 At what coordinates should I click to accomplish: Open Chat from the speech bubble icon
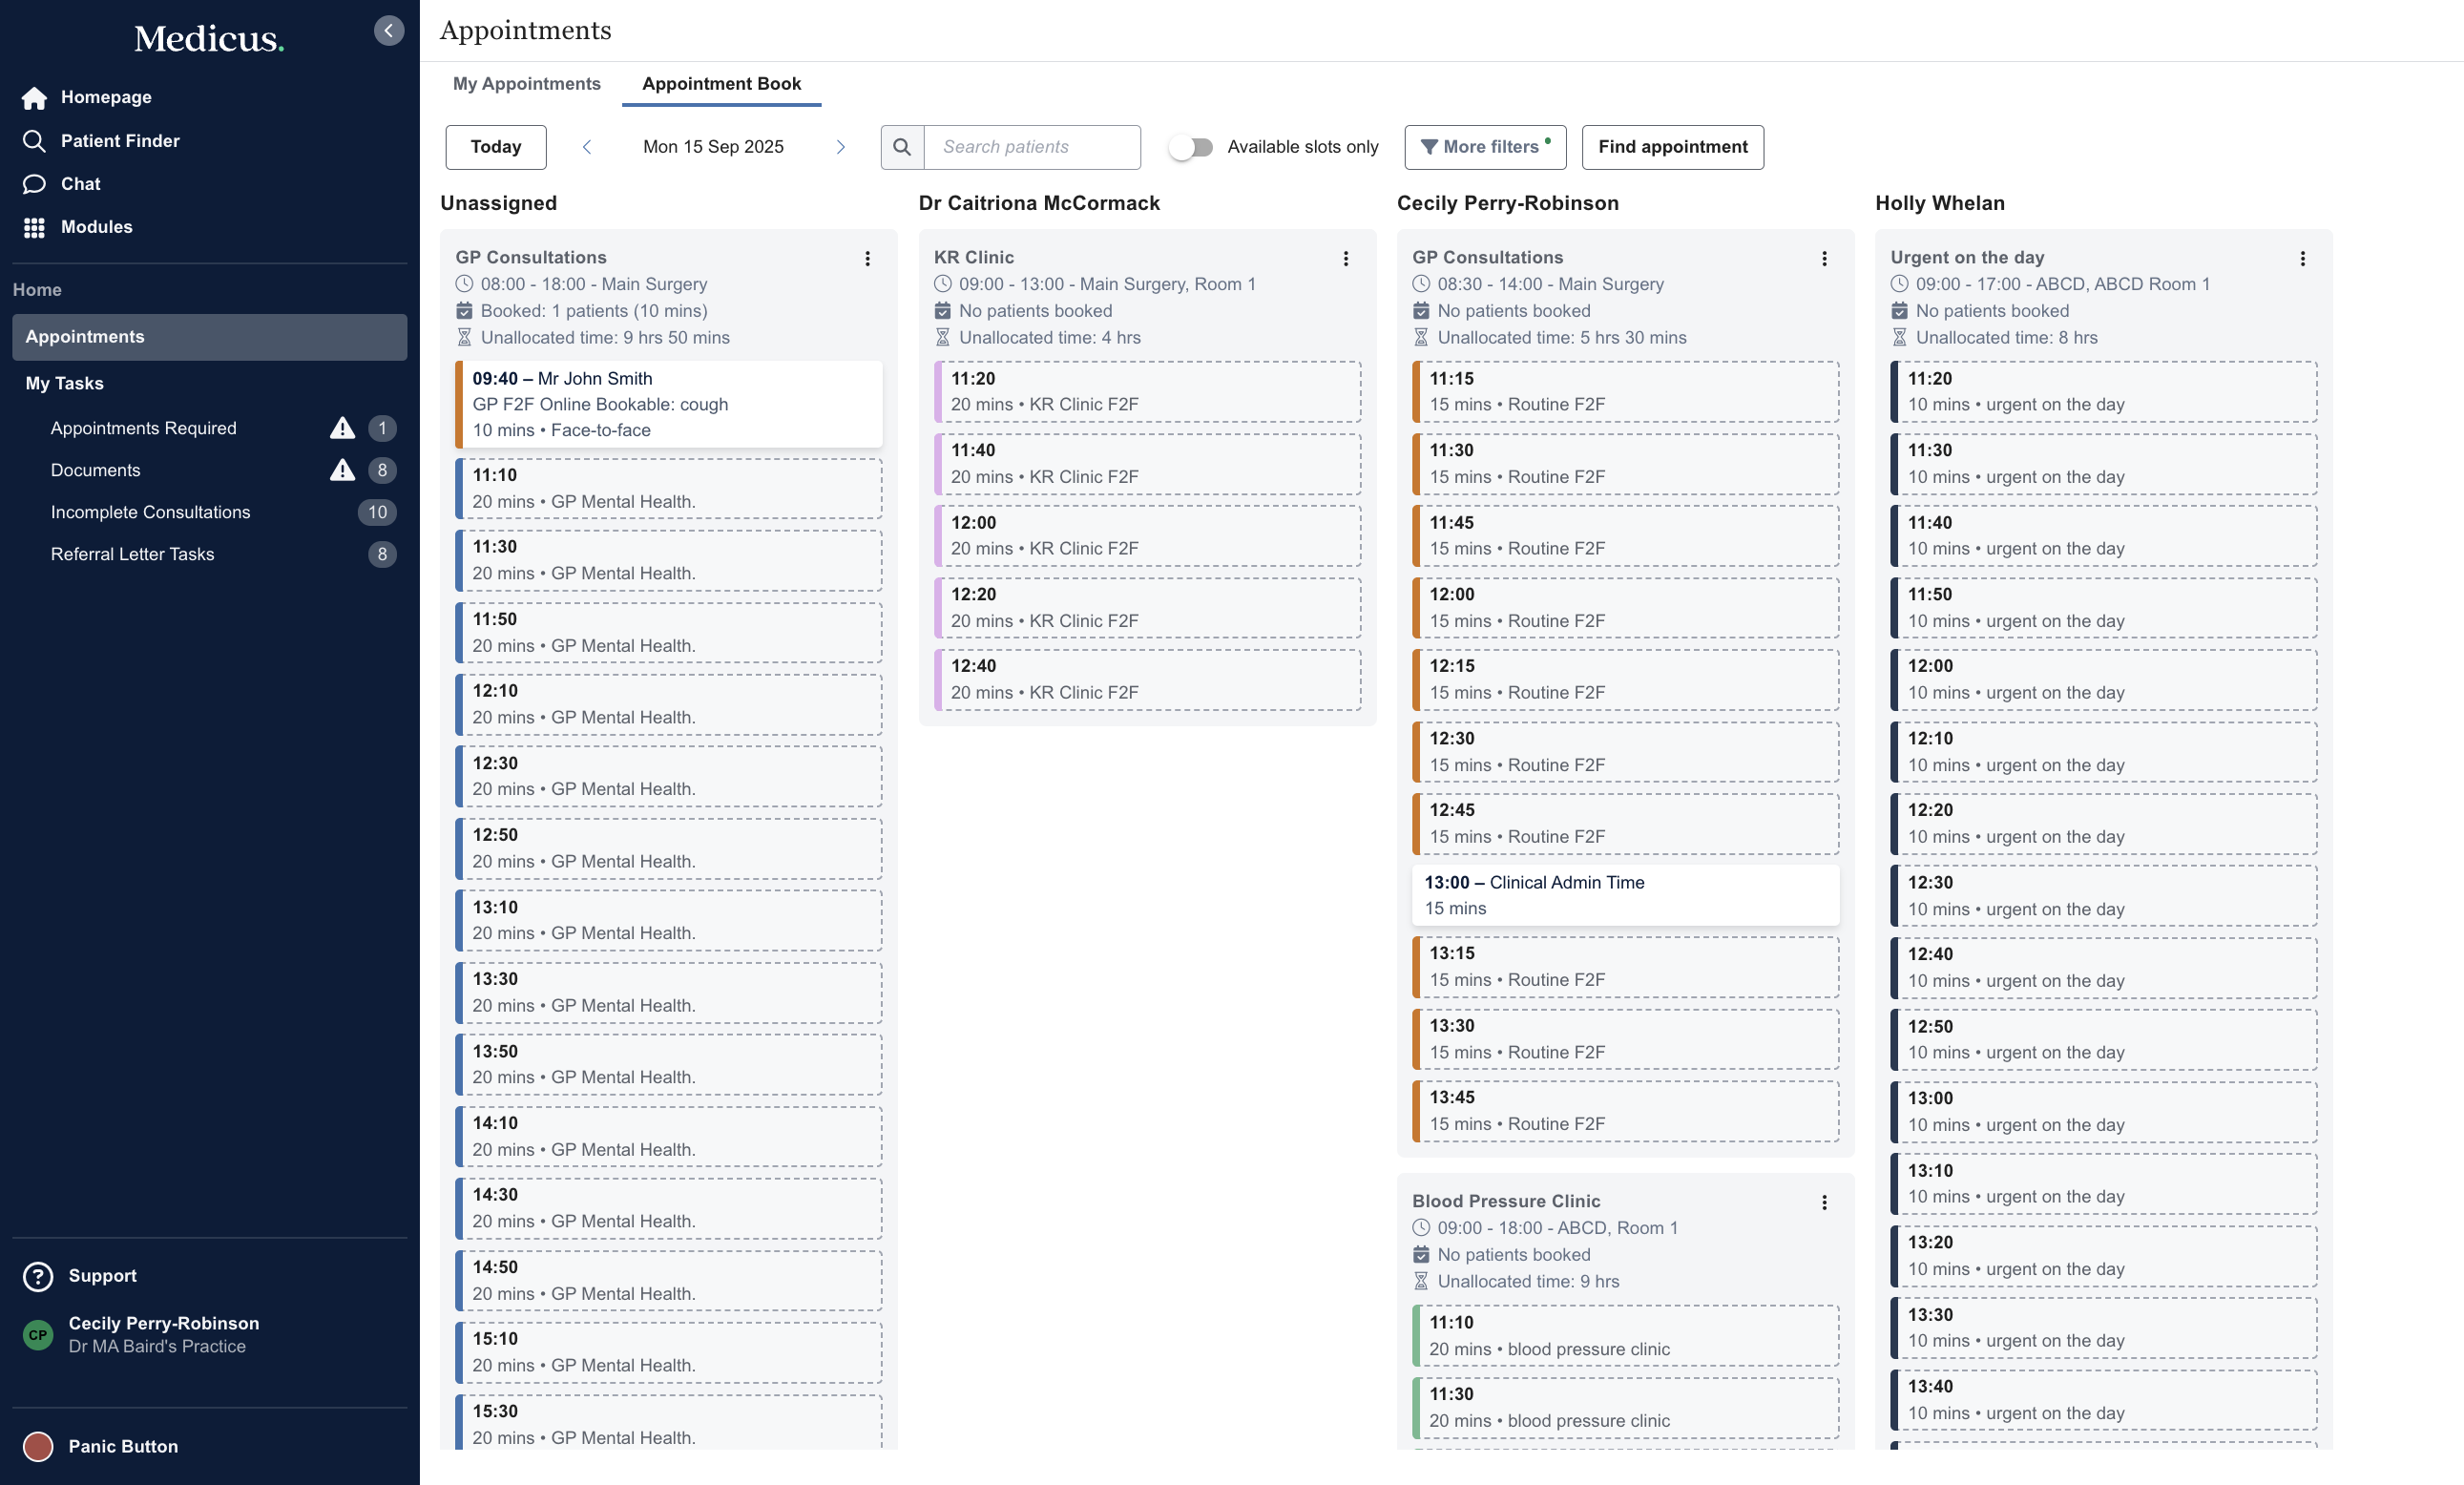click(x=34, y=184)
